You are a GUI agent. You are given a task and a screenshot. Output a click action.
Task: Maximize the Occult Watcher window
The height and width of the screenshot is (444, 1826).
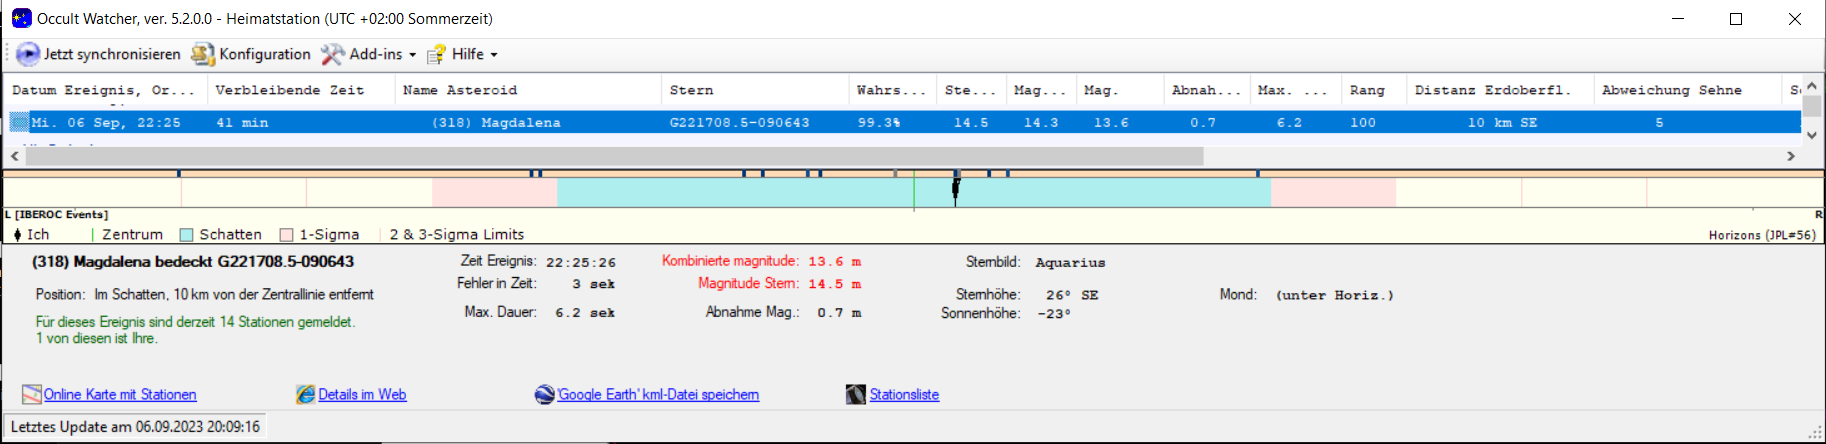[x=1736, y=18]
